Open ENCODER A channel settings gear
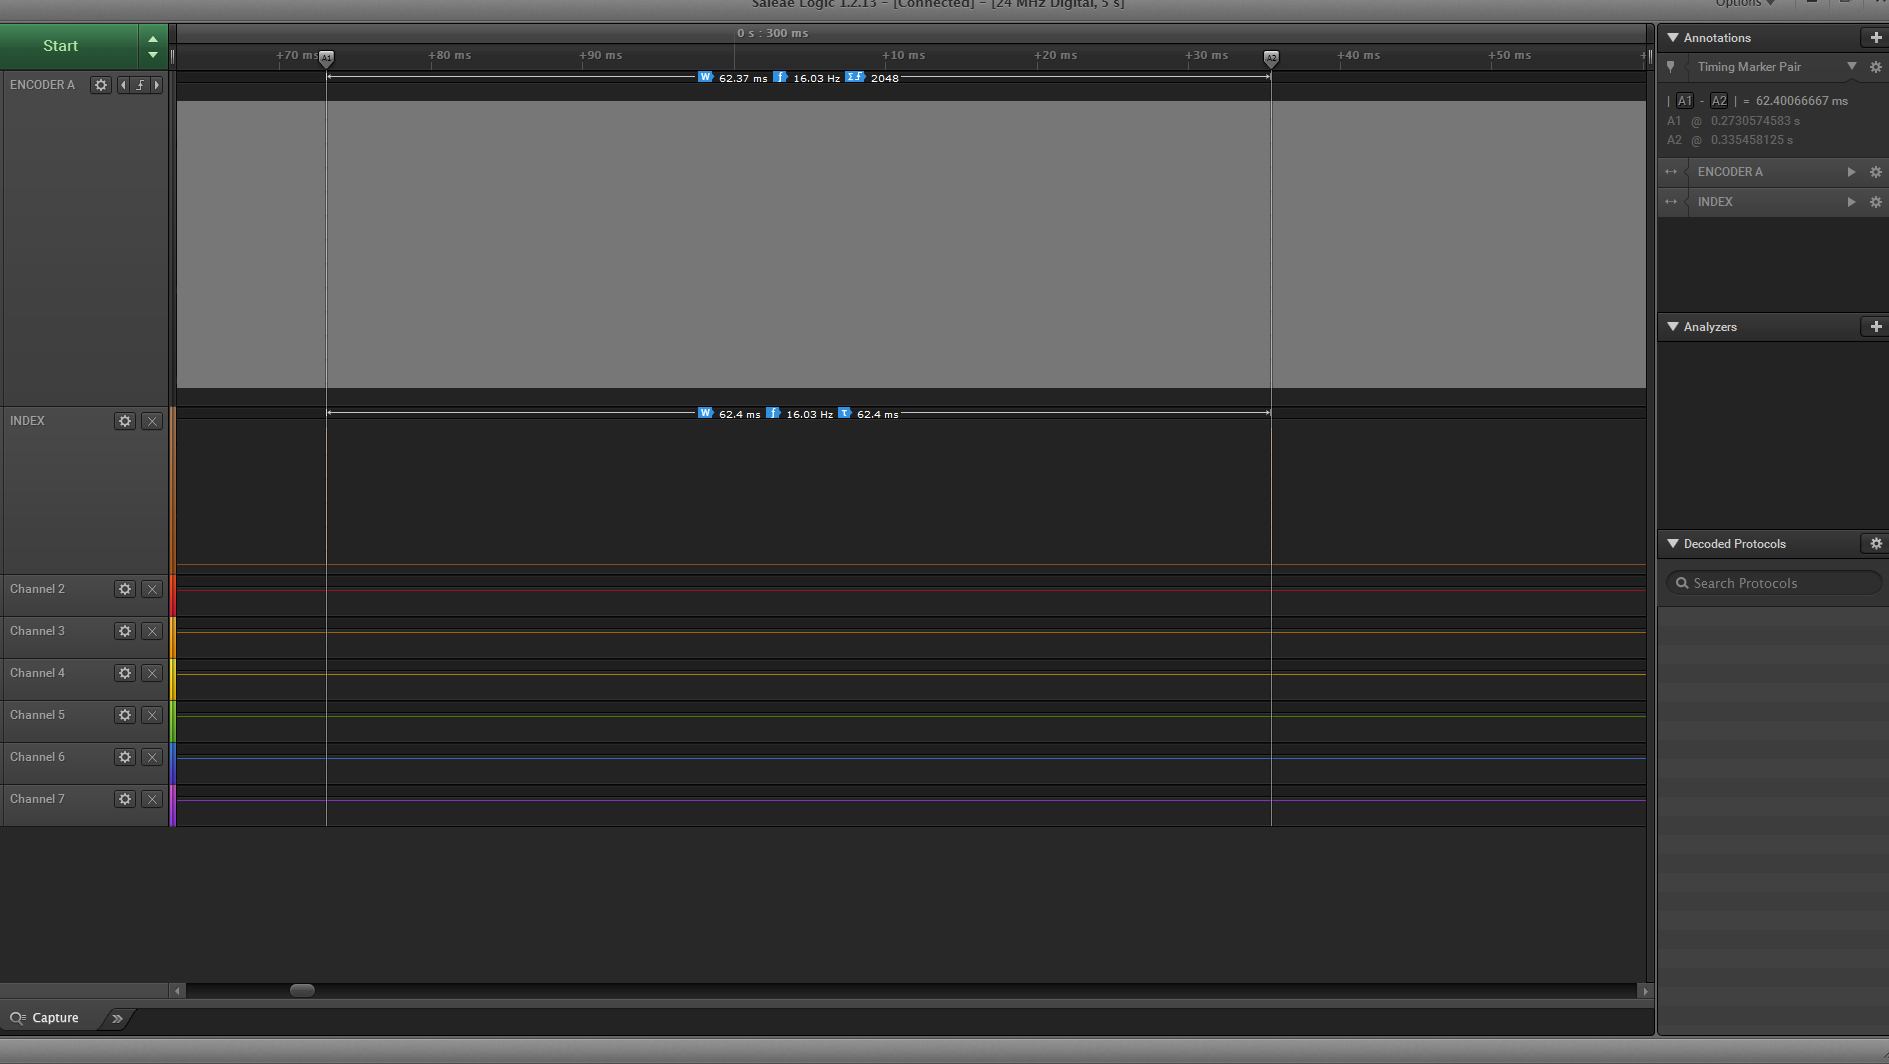This screenshot has height=1064, width=1889. click(x=100, y=85)
